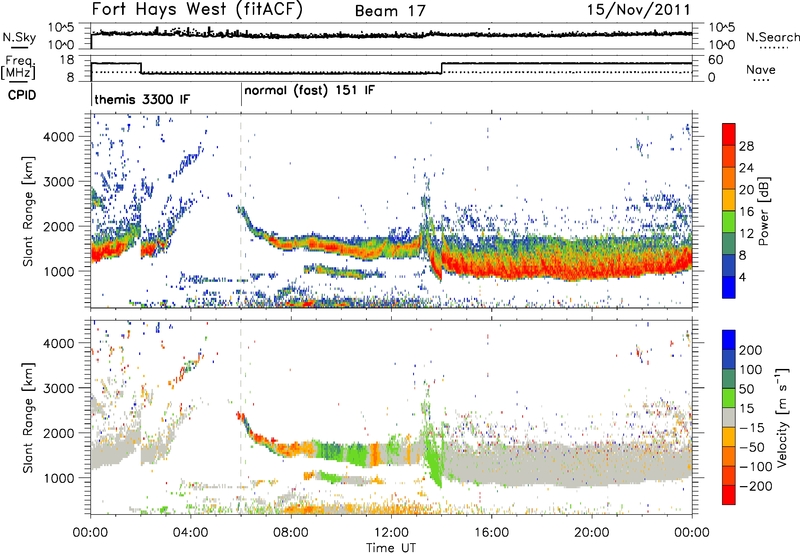Click the '4000' tick on the power panel axis
800x554 pixels.
[59, 137]
